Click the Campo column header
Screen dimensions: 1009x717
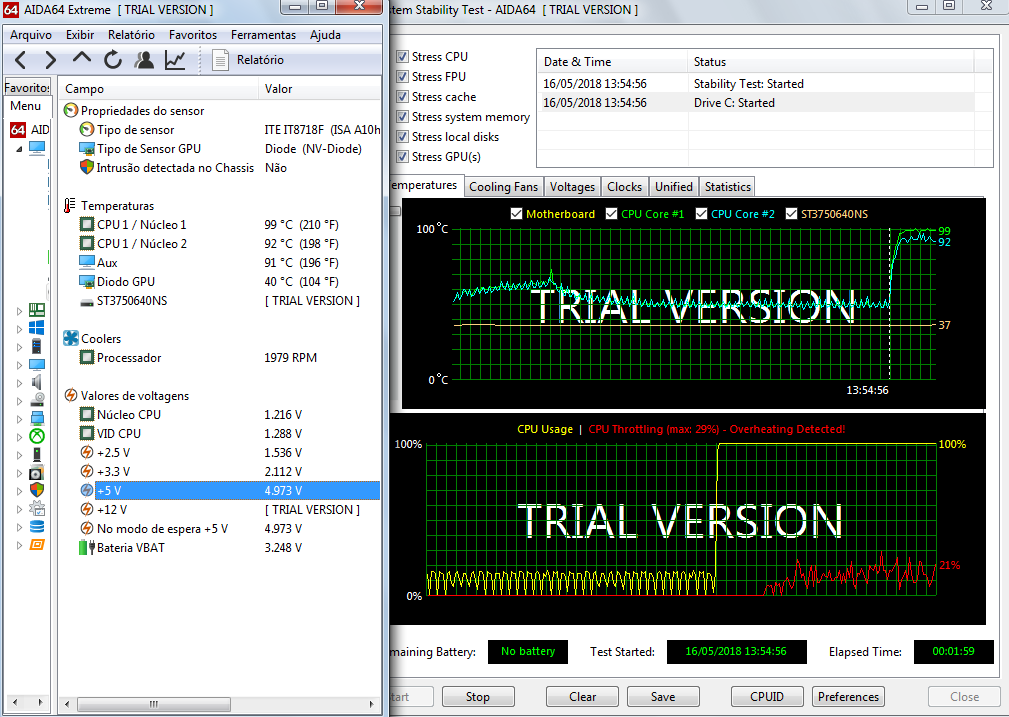point(159,89)
